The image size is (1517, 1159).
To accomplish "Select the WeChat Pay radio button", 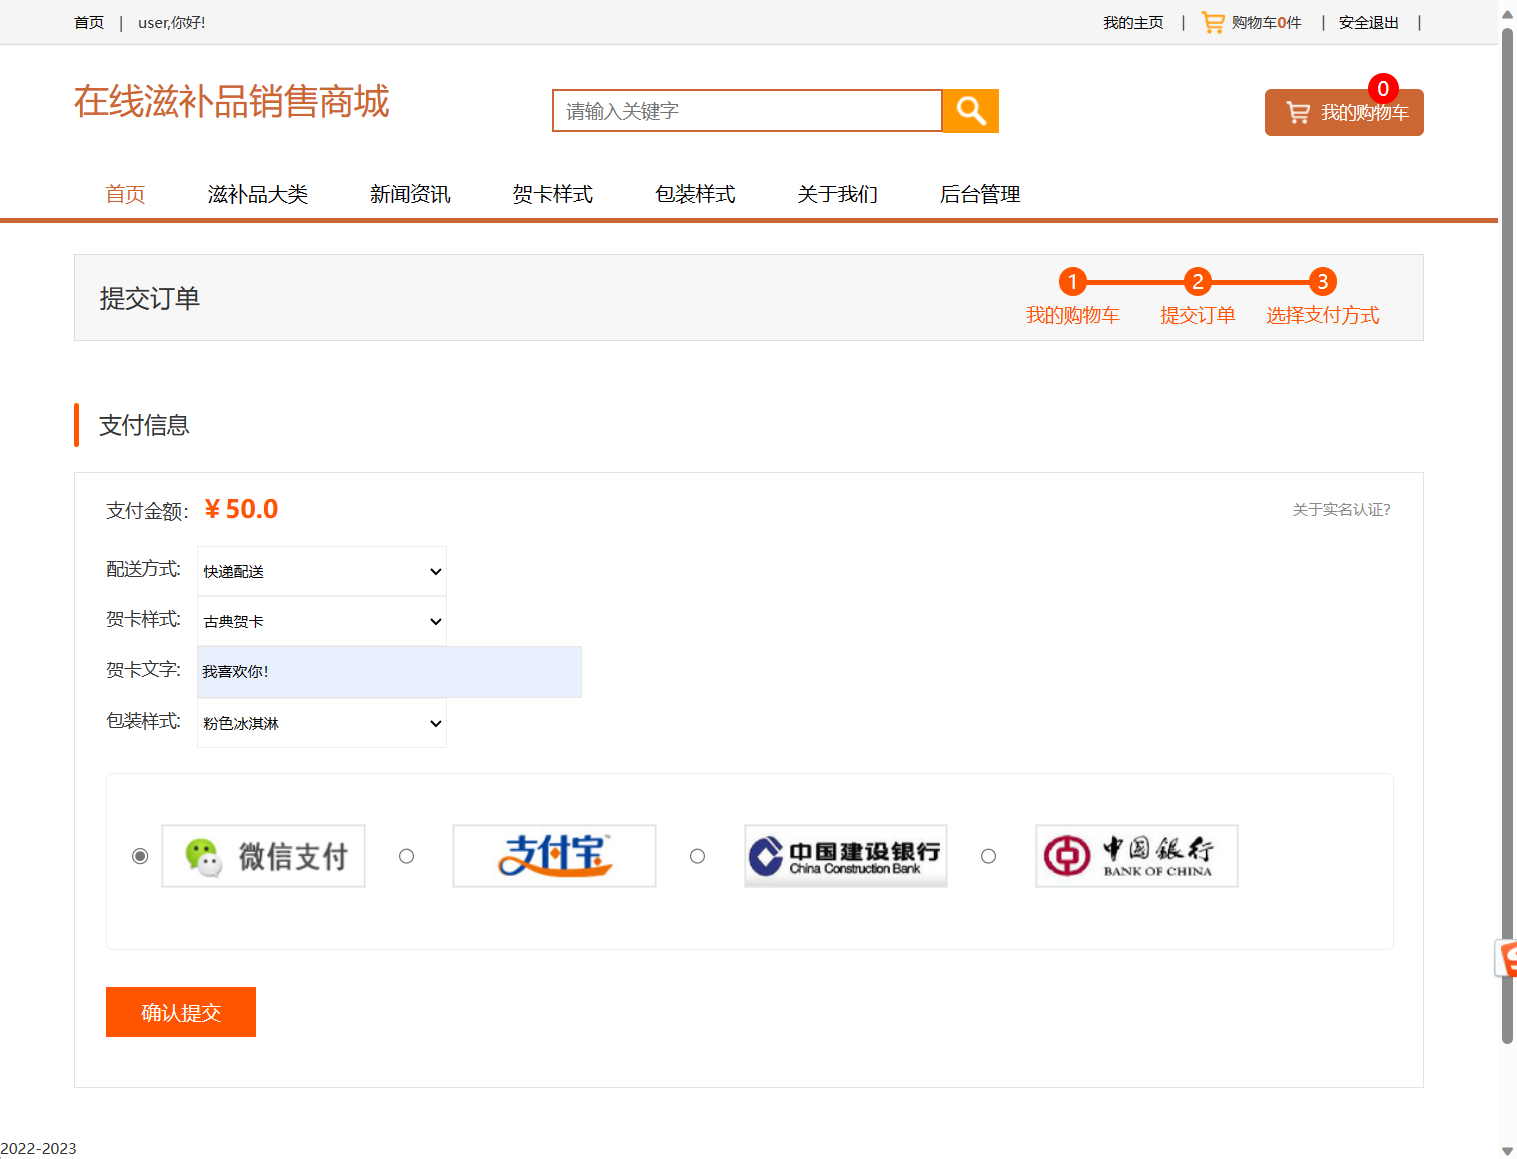I will tap(139, 855).
